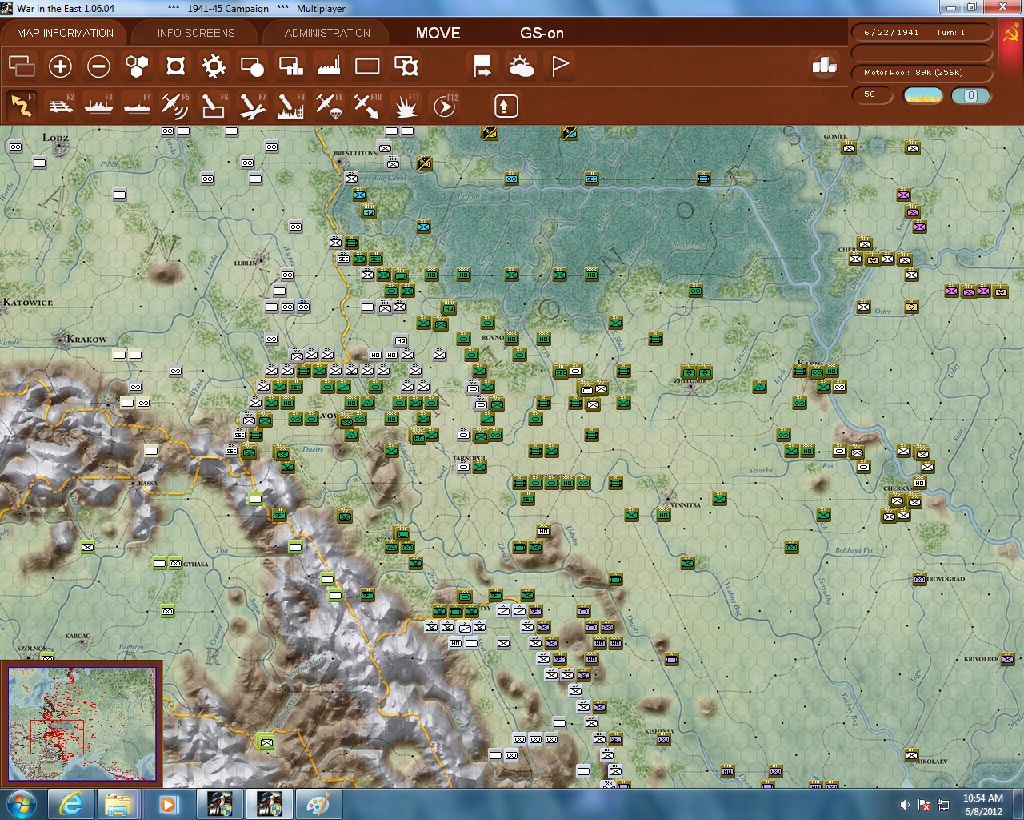The width and height of the screenshot is (1024, 820).
Task: Click the F11 explosion icon
Action: pyautogui.click(x=406, y=106)
